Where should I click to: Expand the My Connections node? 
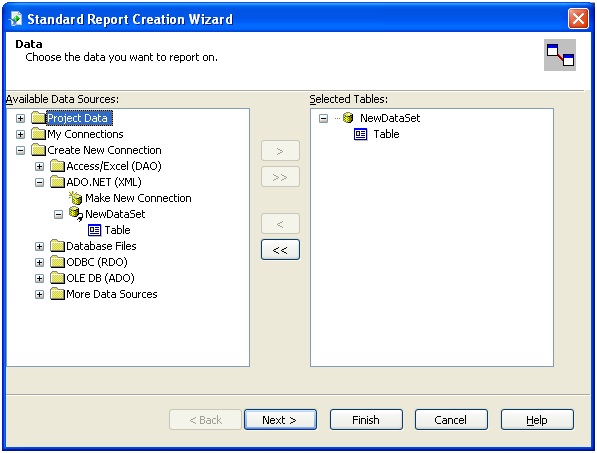pos(21,134)
